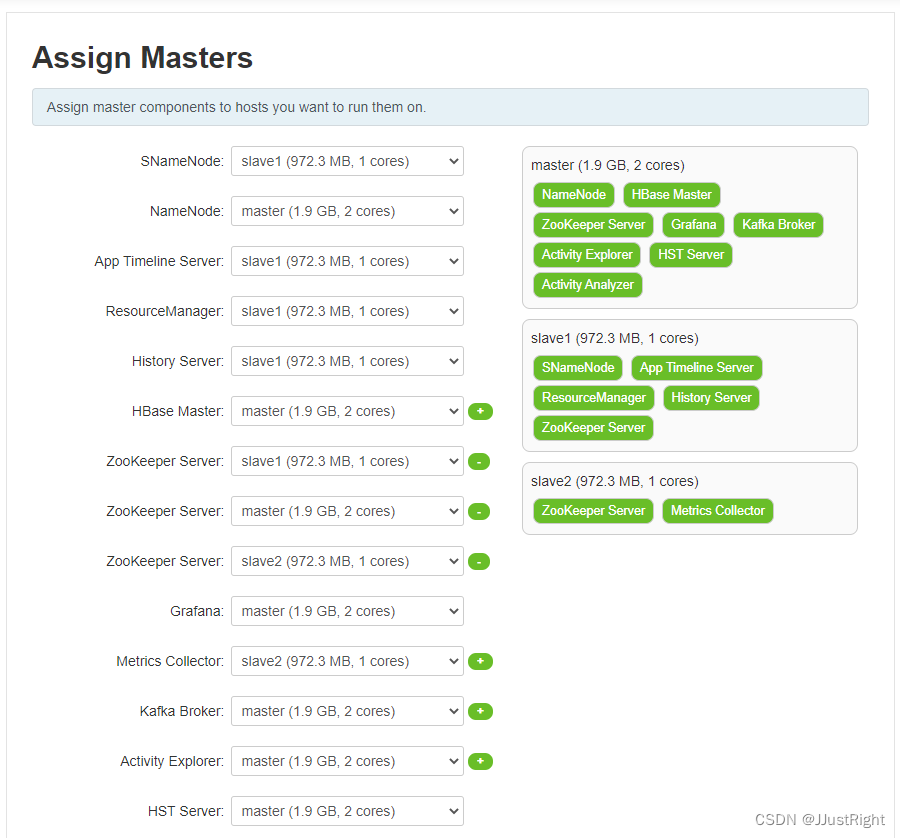
Task: Click the NameNode tag on master host
Action: click(x=574, y=195)
